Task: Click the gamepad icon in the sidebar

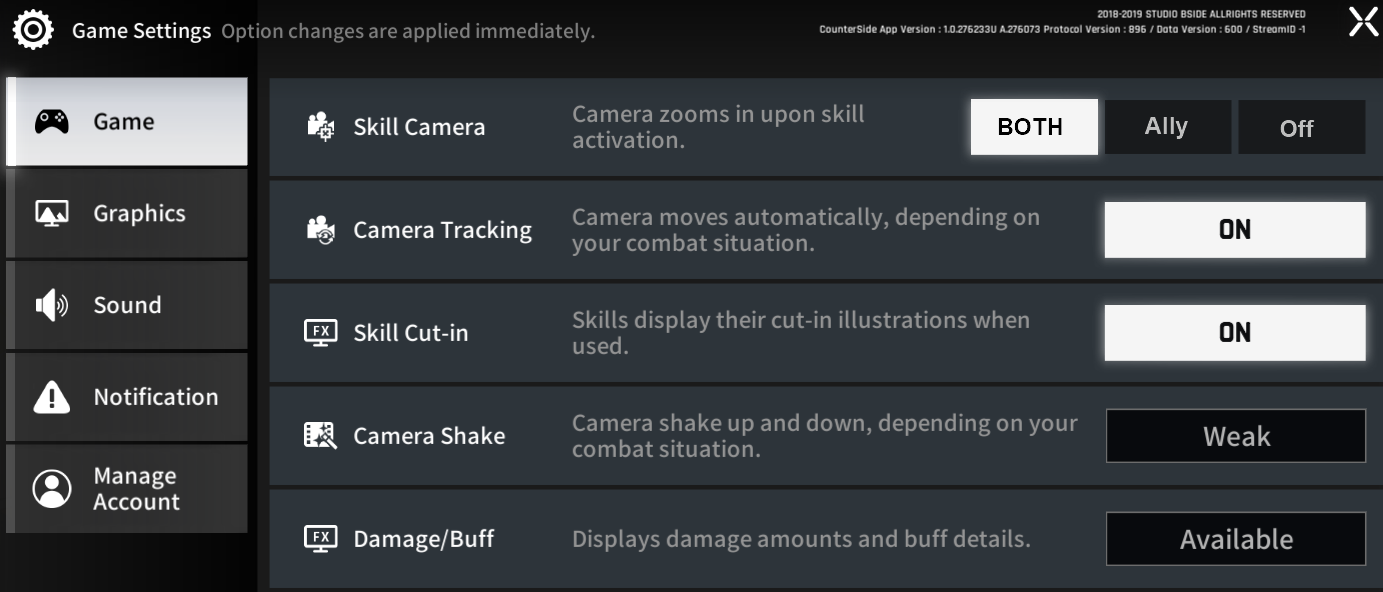Action: click(52, 122)
